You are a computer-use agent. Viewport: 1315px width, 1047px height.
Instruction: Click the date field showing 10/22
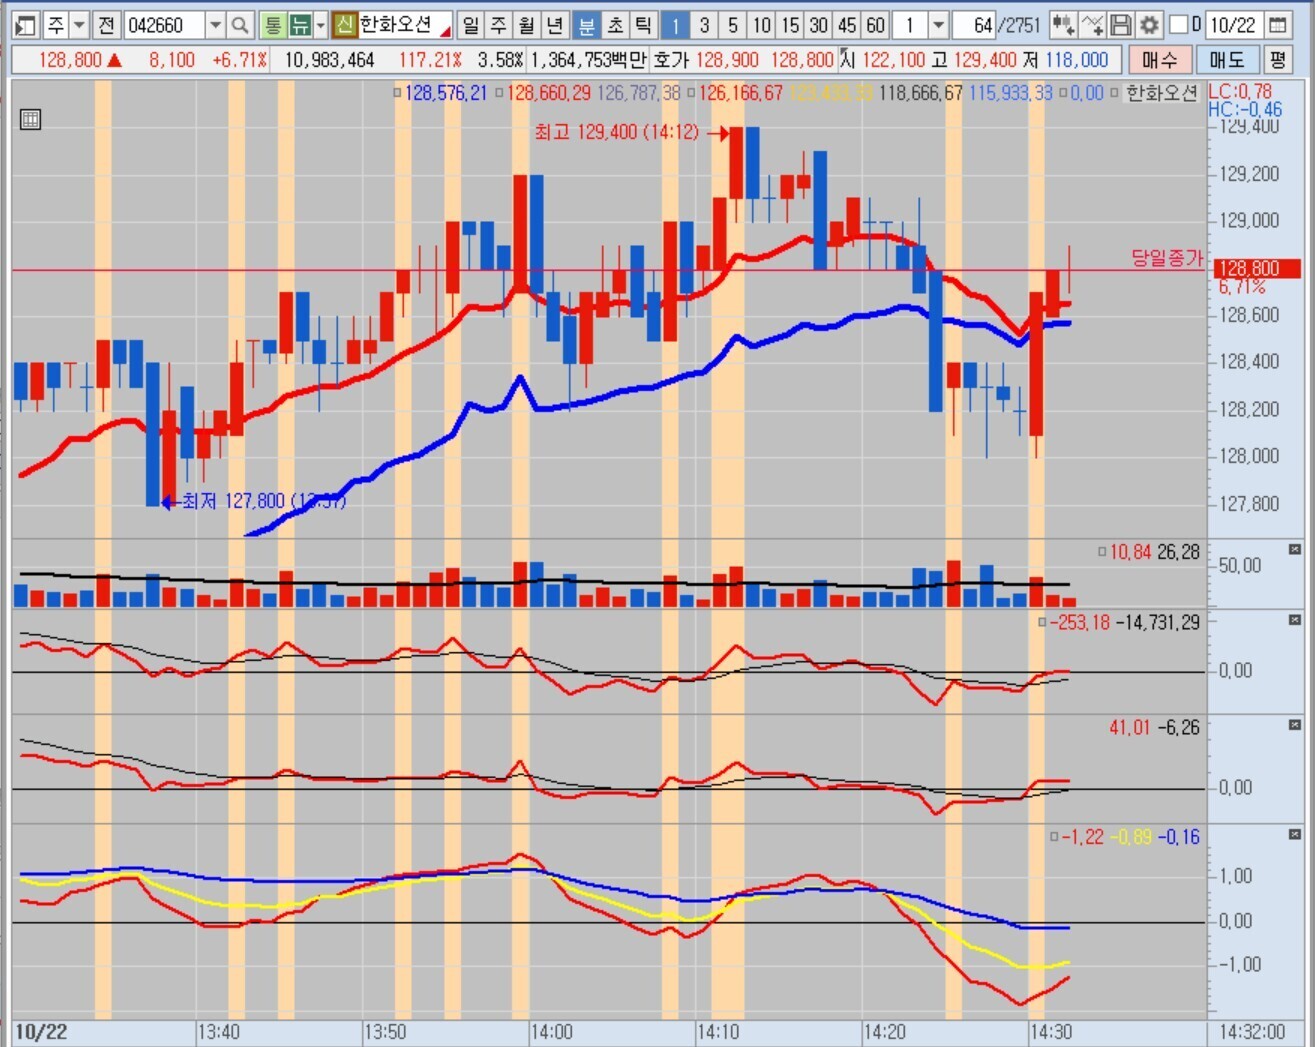[1232, 25]
